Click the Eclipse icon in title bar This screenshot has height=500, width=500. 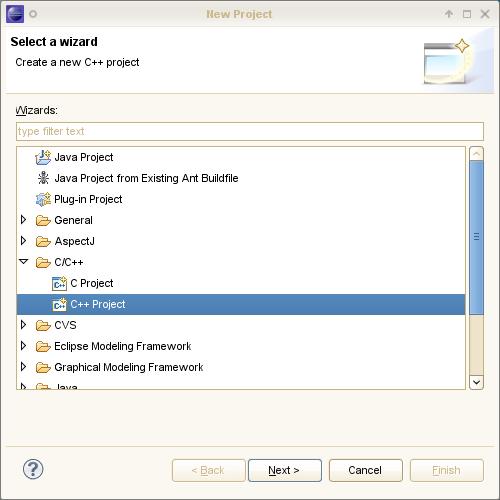click(15, 14)
